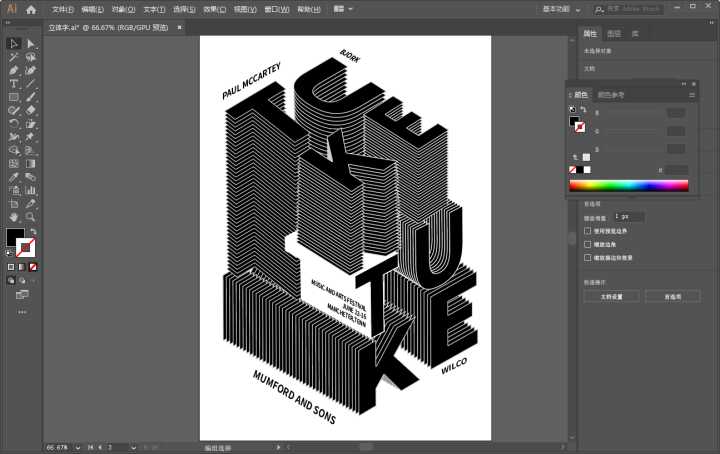Select the Shaper tool
The width and height of the screenshot is (720, 454).
pos(14,110)
